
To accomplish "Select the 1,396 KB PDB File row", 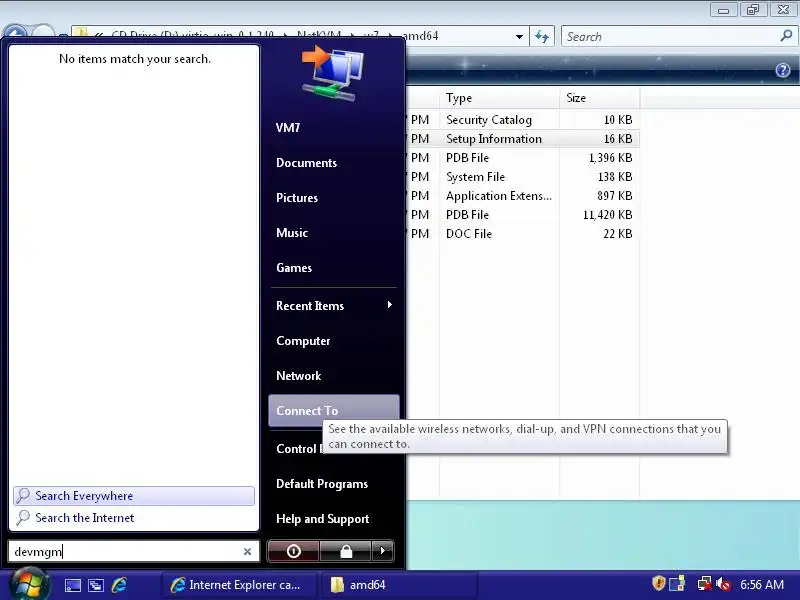I will (x=522, y=158).
